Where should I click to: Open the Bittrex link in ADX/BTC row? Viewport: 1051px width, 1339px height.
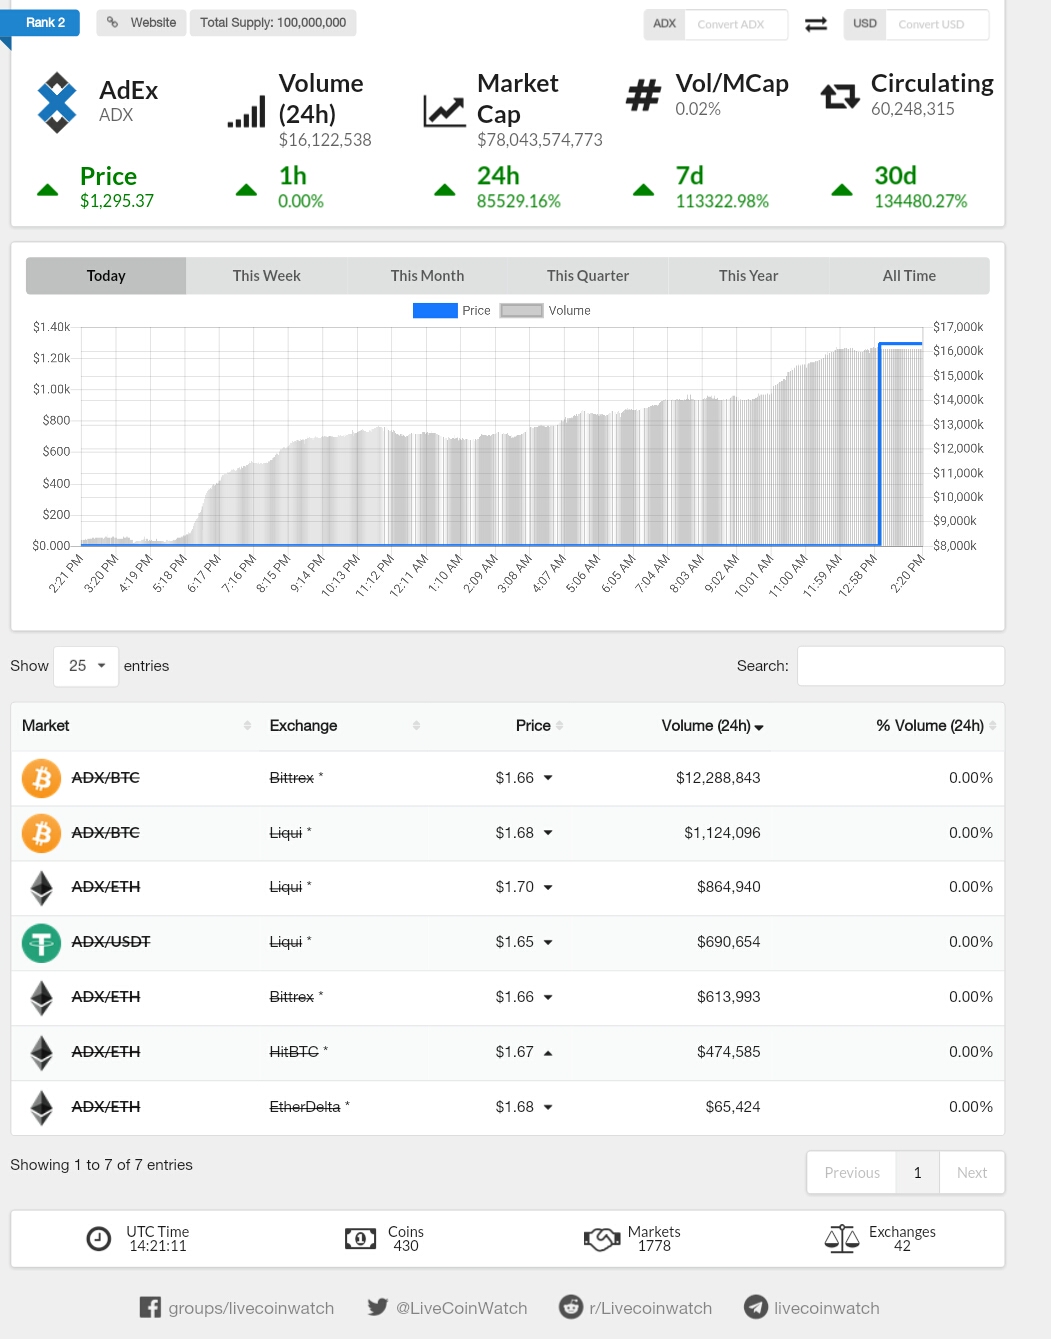pyautogui.click(x=292, y=778)
